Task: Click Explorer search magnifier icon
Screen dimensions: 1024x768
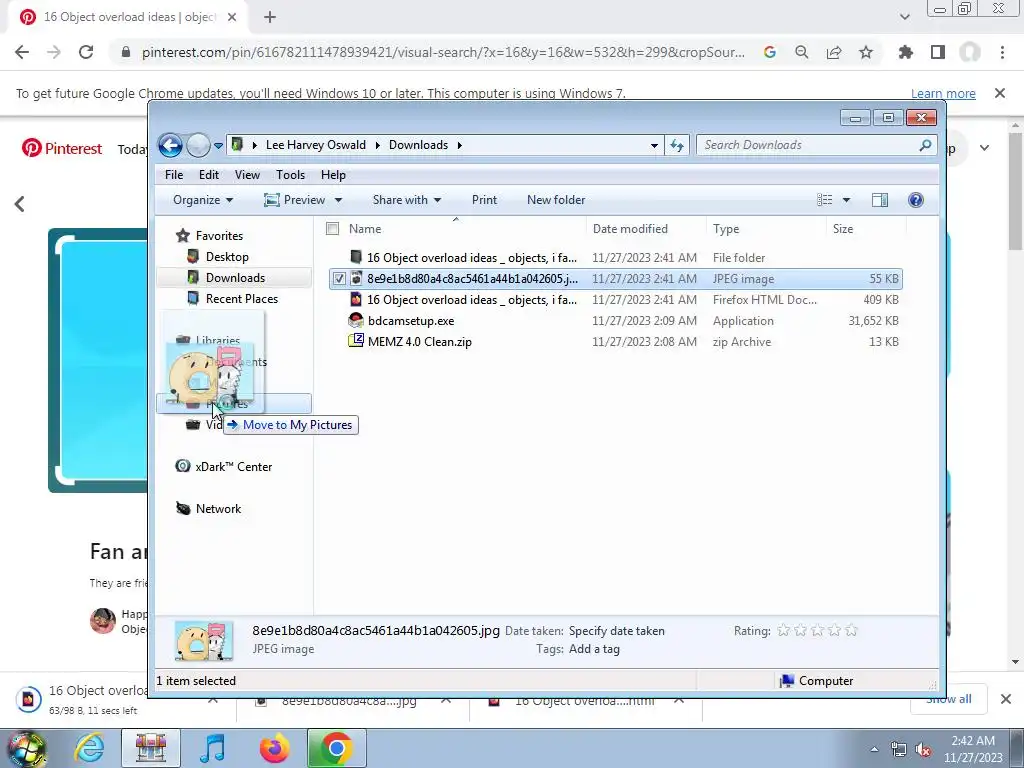Action: click(x=925, y=145)
